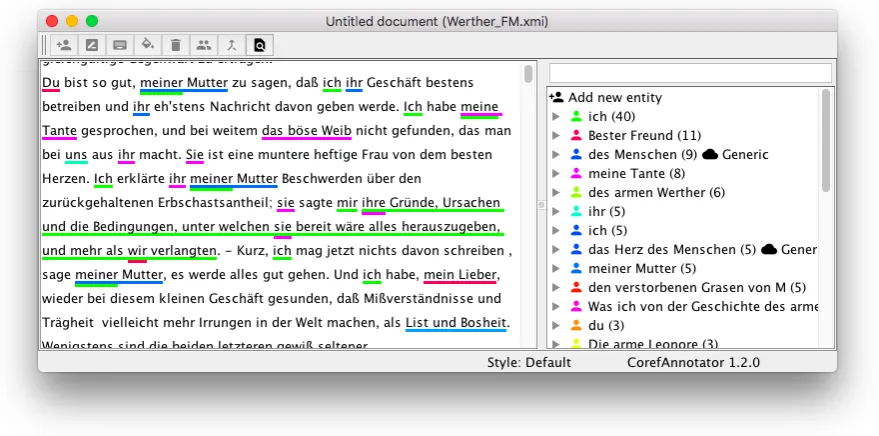The width and height of the screenshot is (879, 436).
Task: Expand the Bester Freund (11) entity
Action: click(x=556, y=136)
